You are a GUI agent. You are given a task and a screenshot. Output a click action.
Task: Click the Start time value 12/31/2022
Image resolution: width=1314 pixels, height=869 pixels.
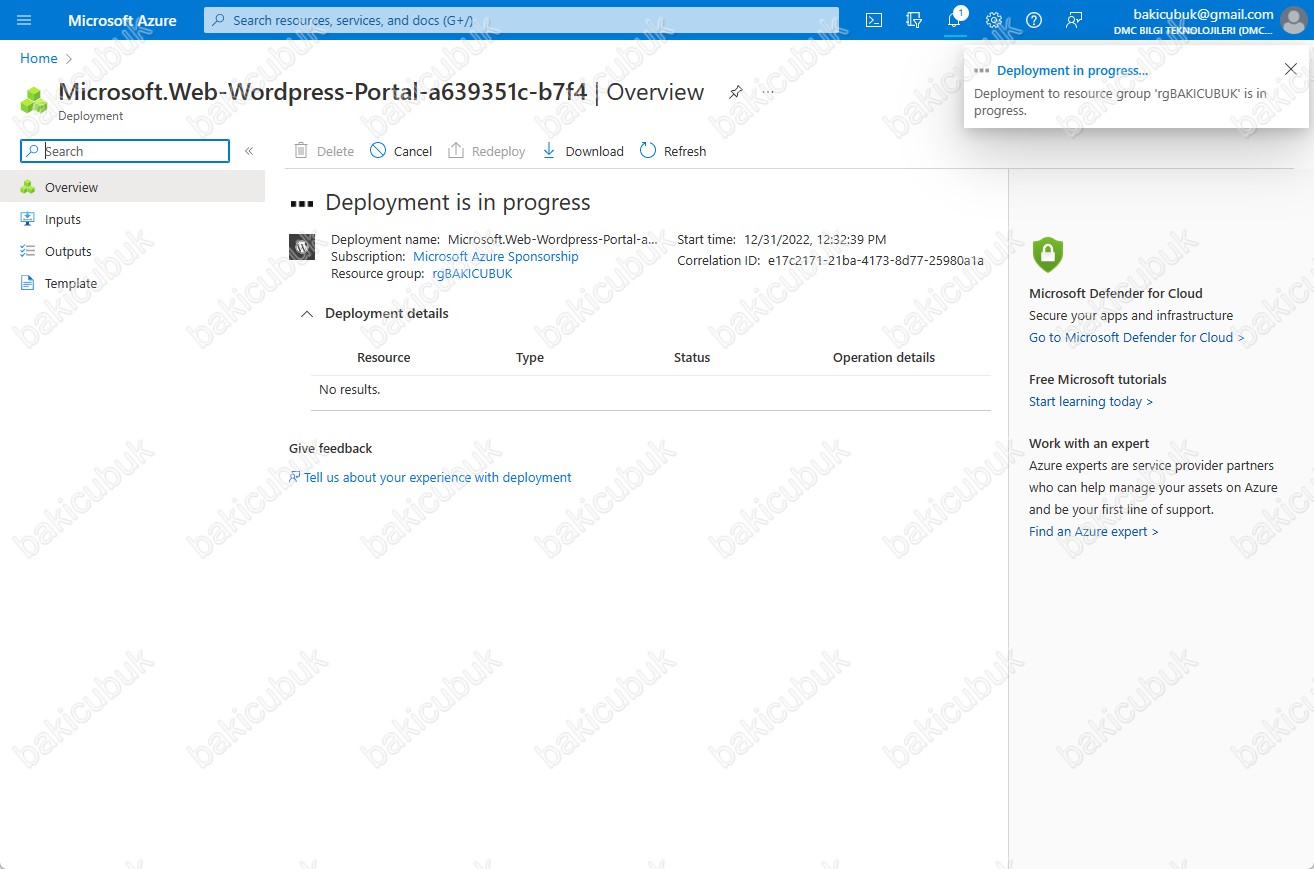[815, 240]
